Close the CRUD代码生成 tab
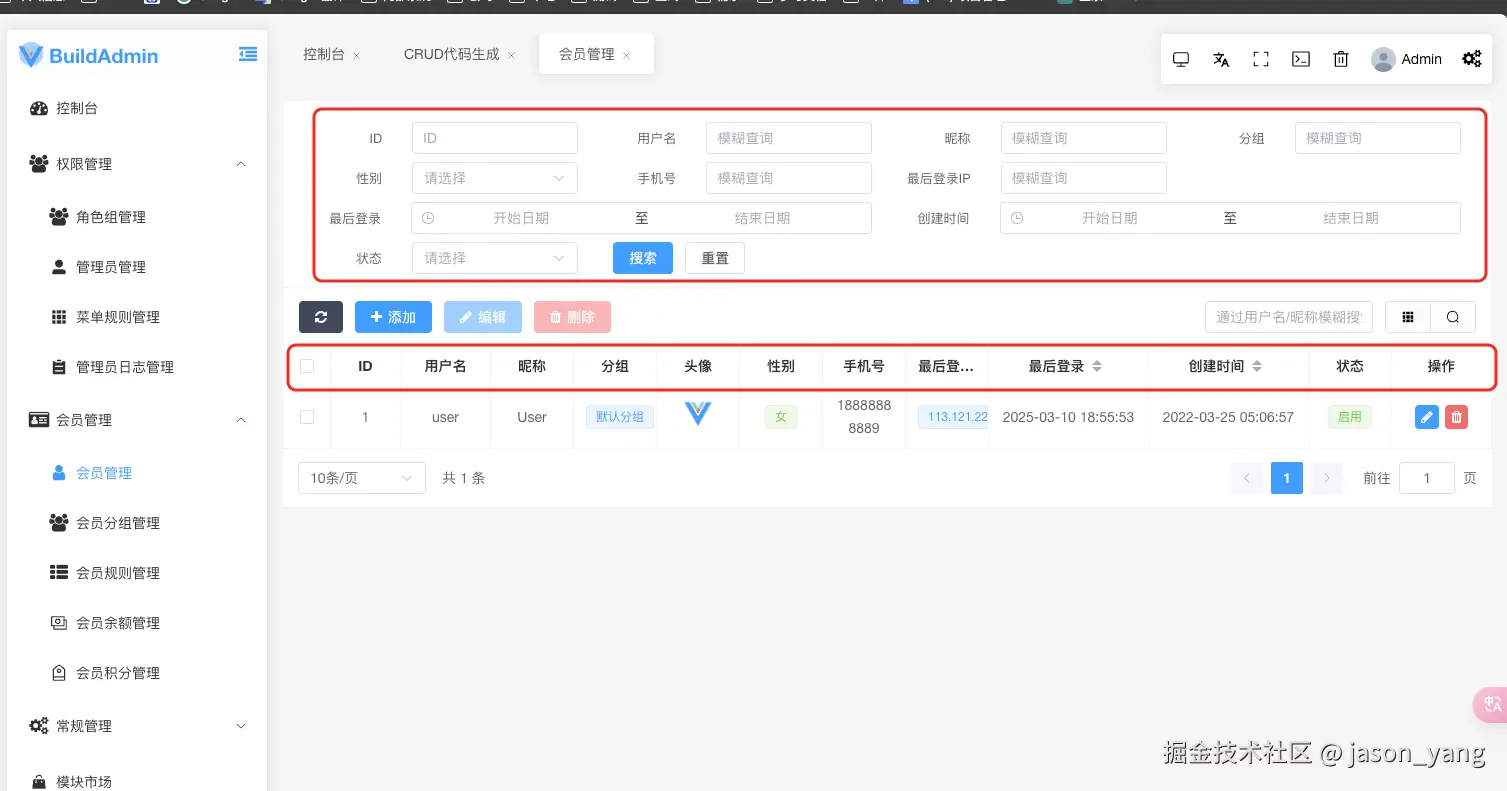 (x=511, y=55)
